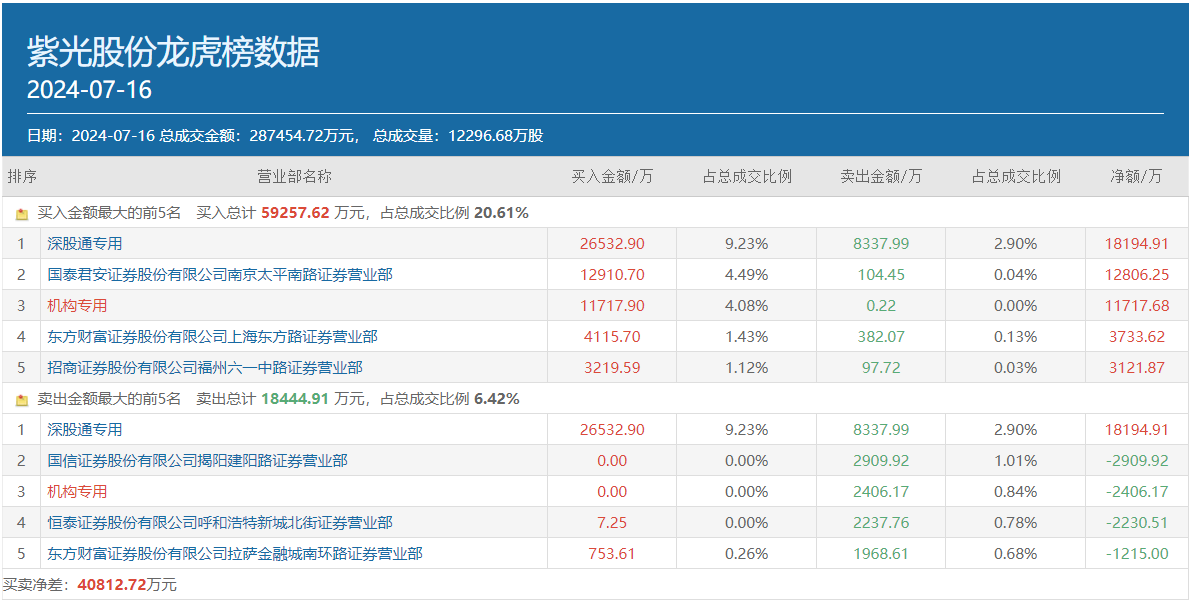Open 东方财富证券拉萨金融城南环路证券营业部 link

[x=234, y=554]
